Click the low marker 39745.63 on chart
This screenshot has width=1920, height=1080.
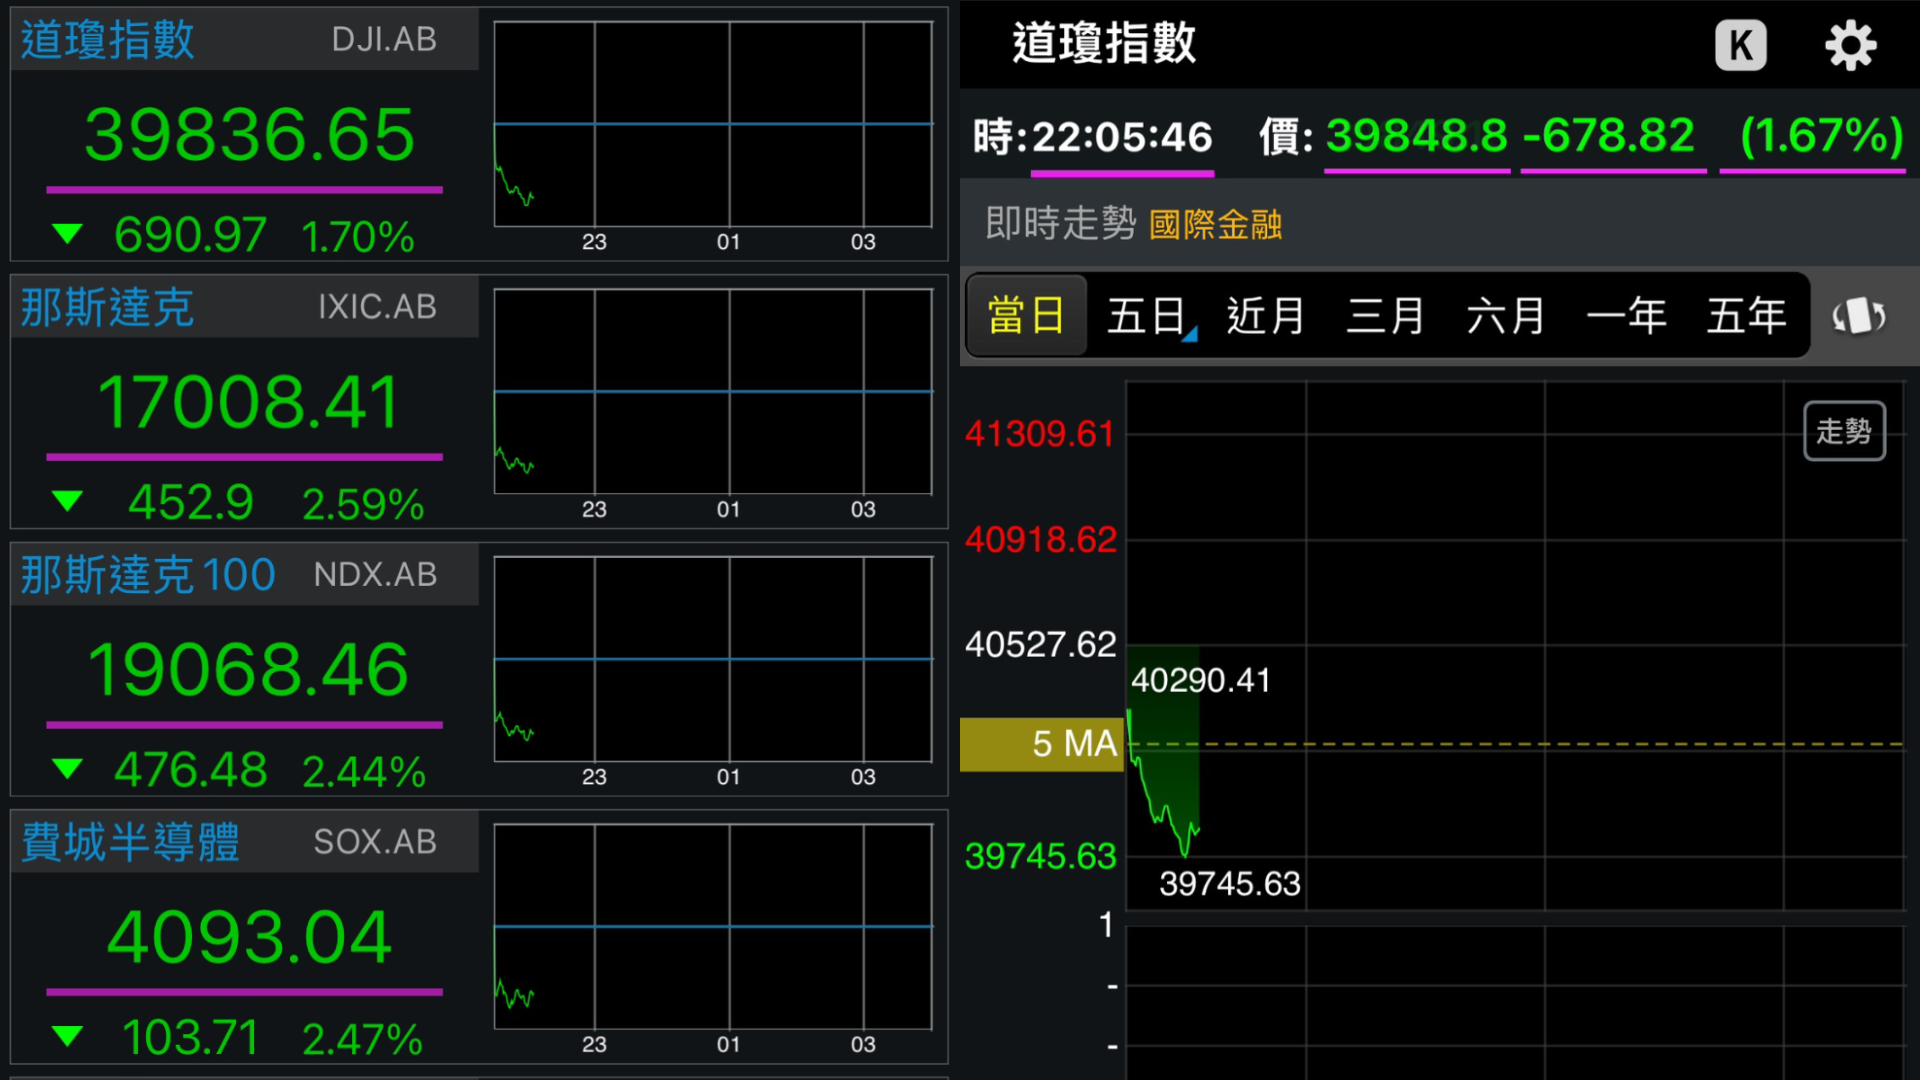(x=1230, y=884)
